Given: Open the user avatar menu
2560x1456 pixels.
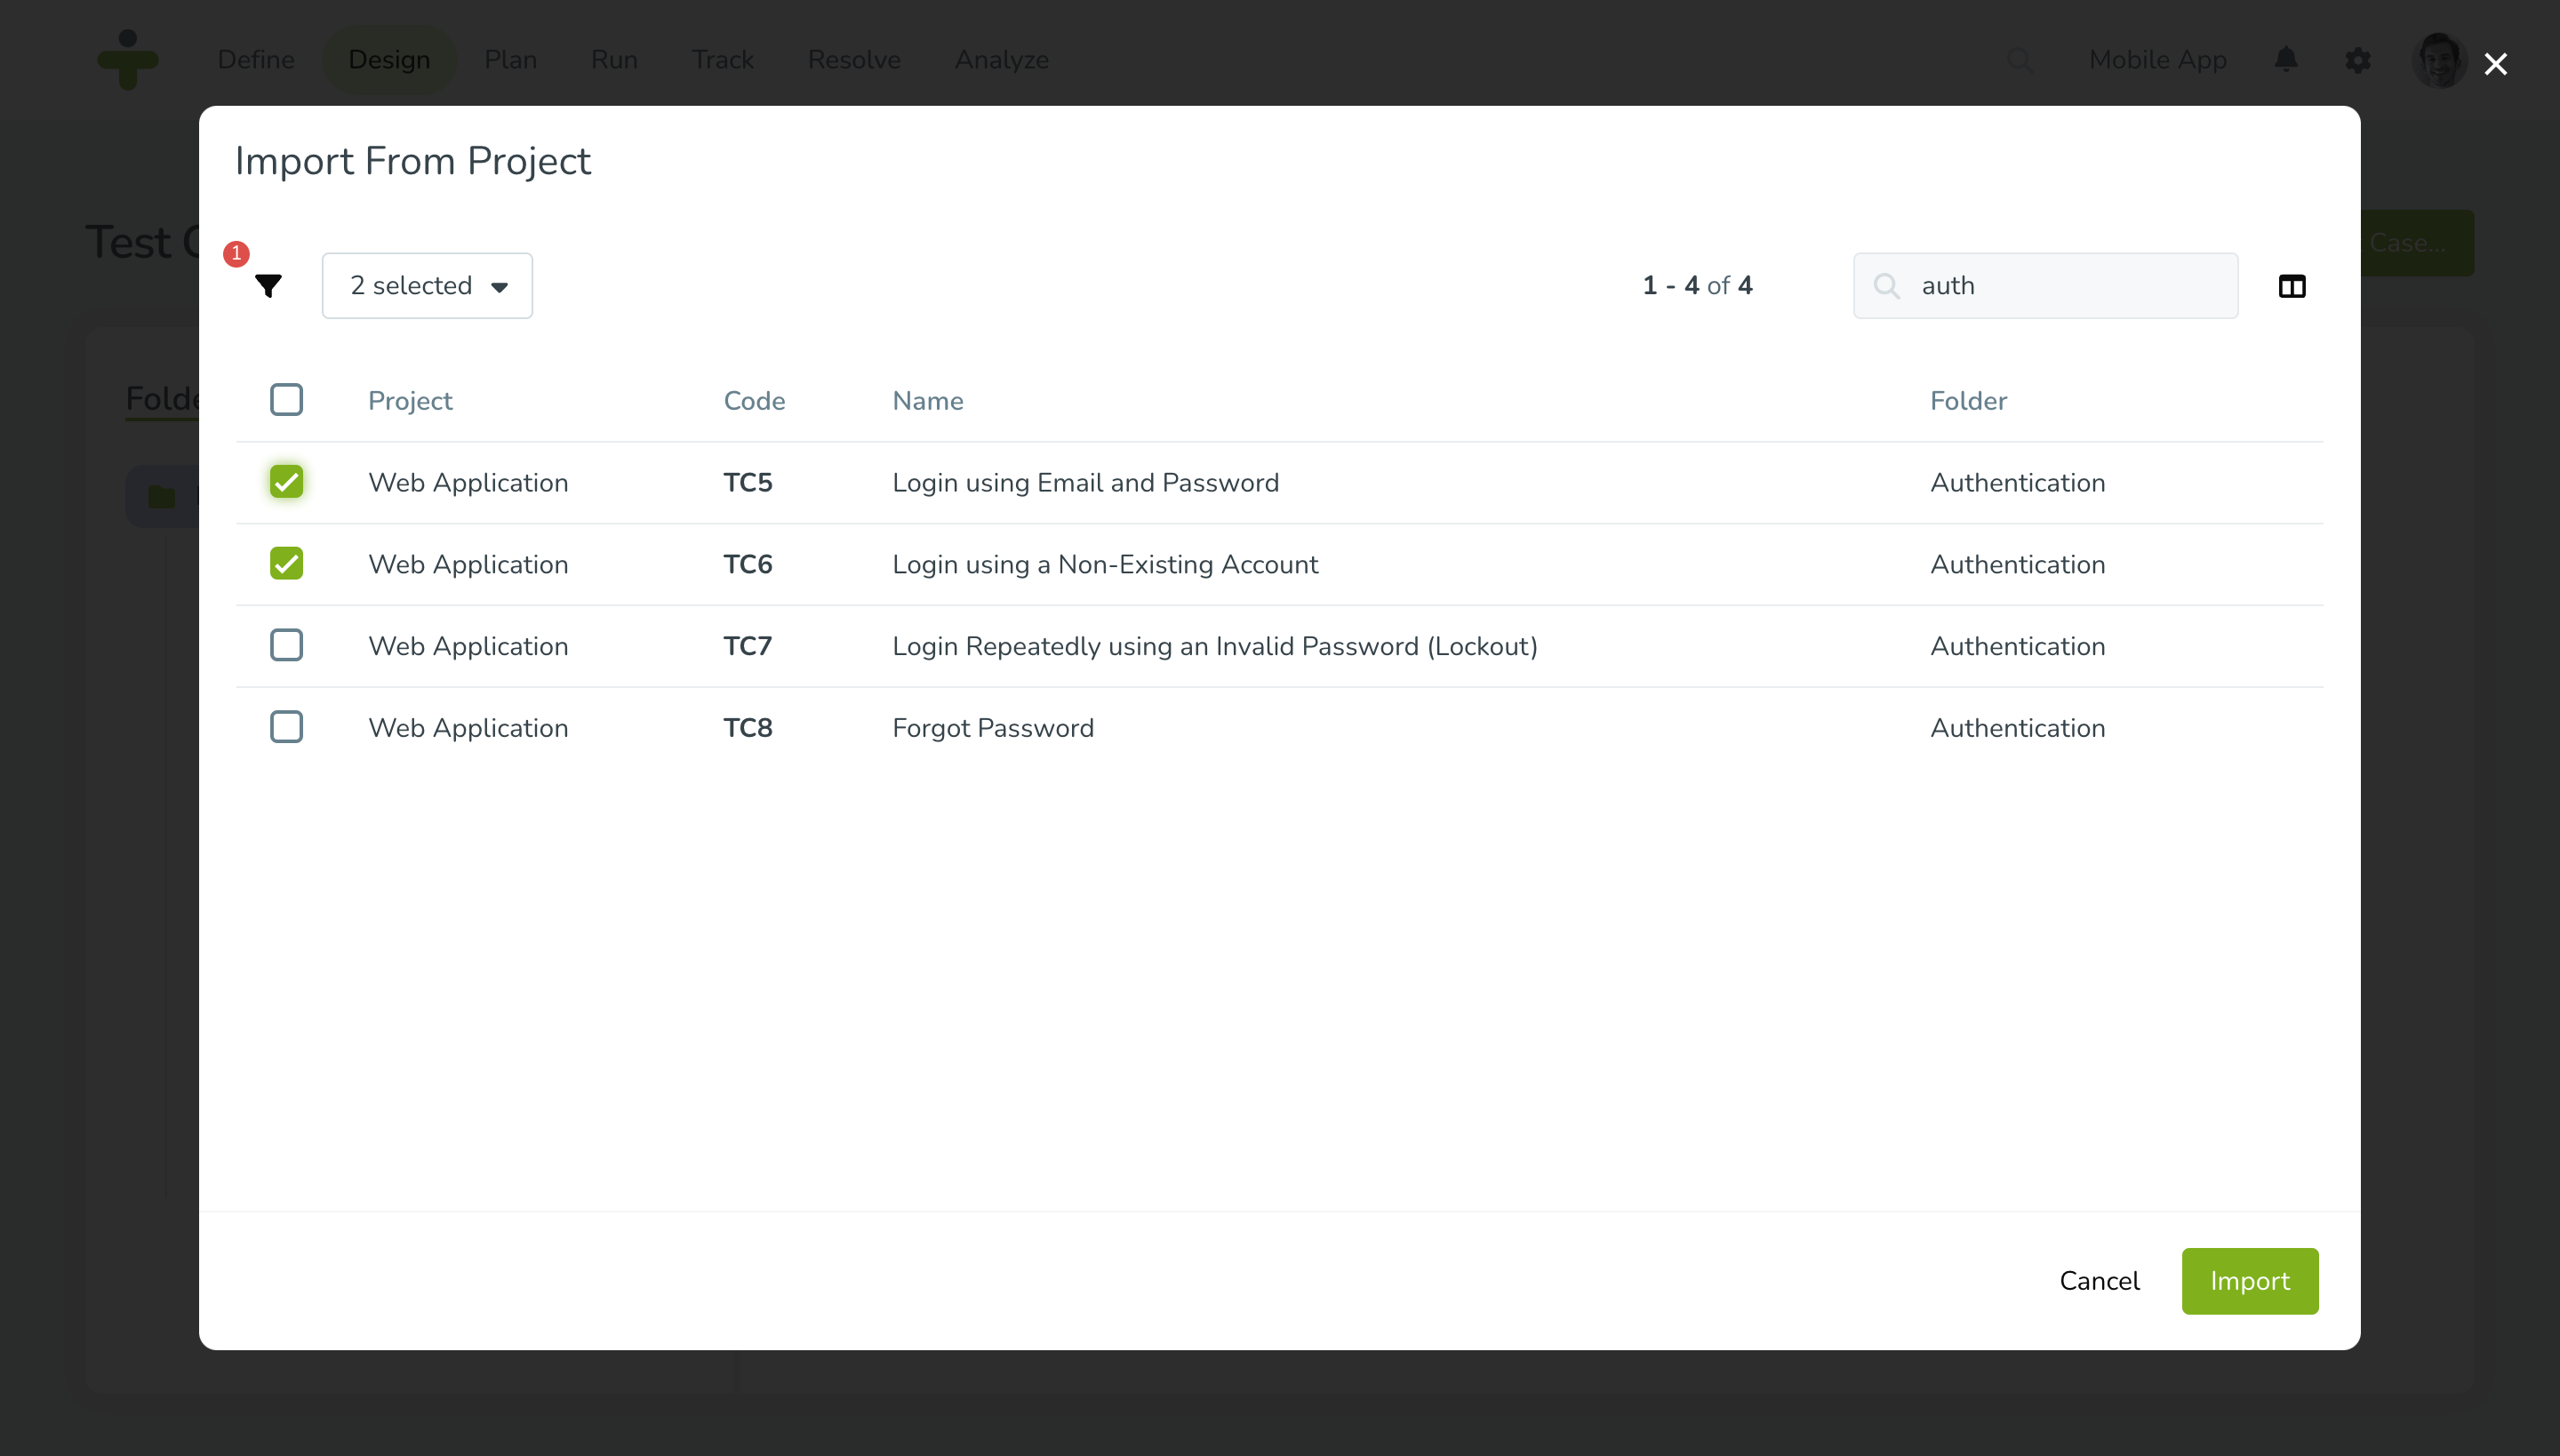Looking at the screenshot, I should 2440,60.
